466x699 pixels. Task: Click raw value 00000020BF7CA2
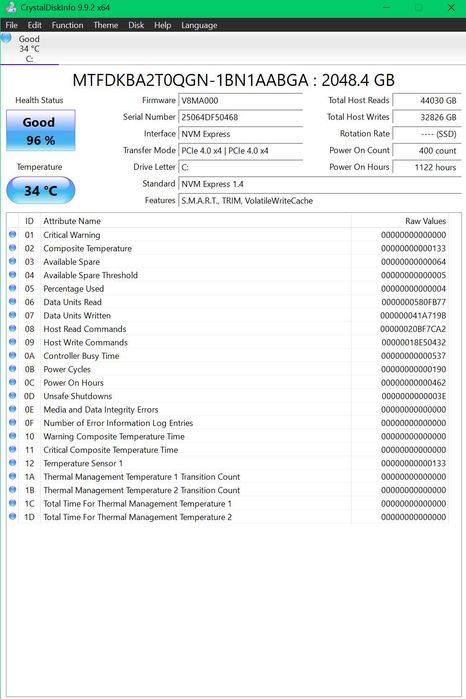(x=413, y=329)
